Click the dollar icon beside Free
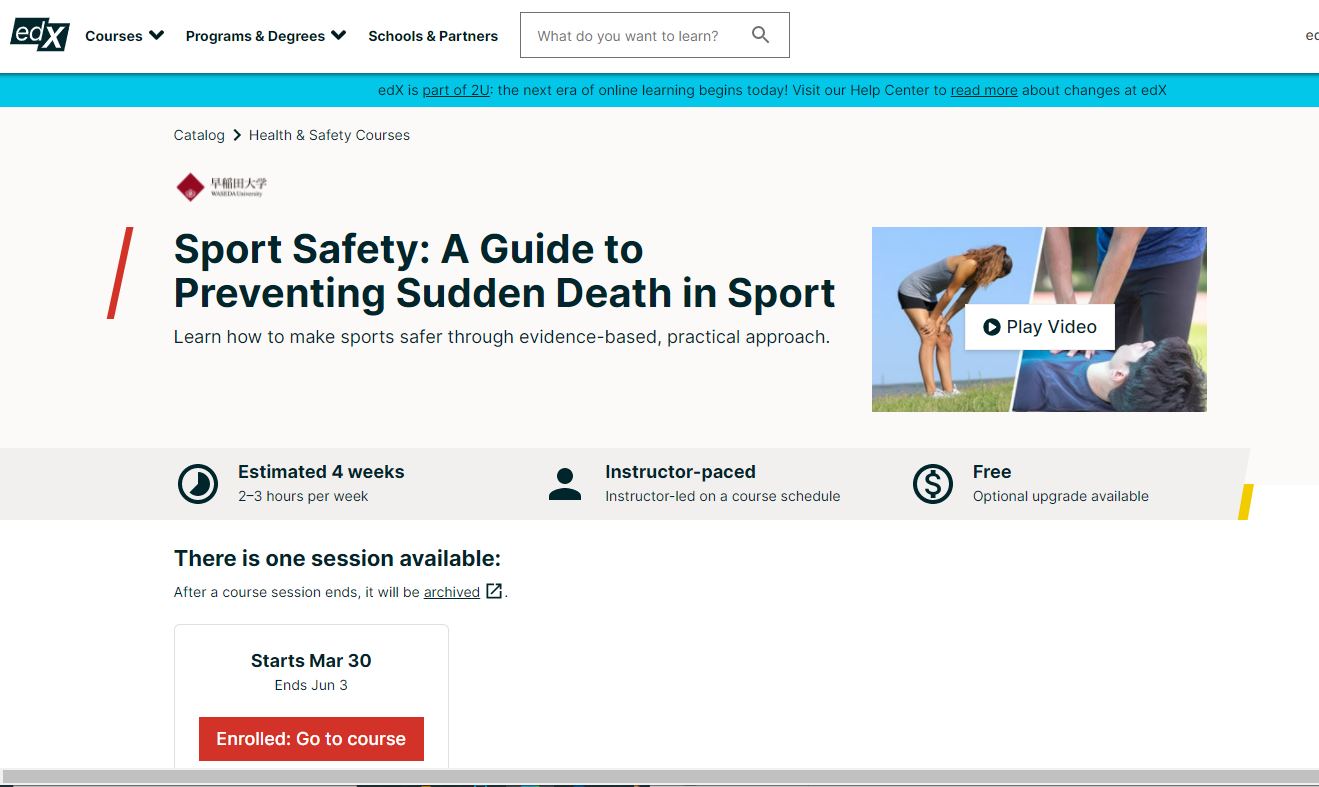This screenshot has height=787, width=1319. [933, 484]
